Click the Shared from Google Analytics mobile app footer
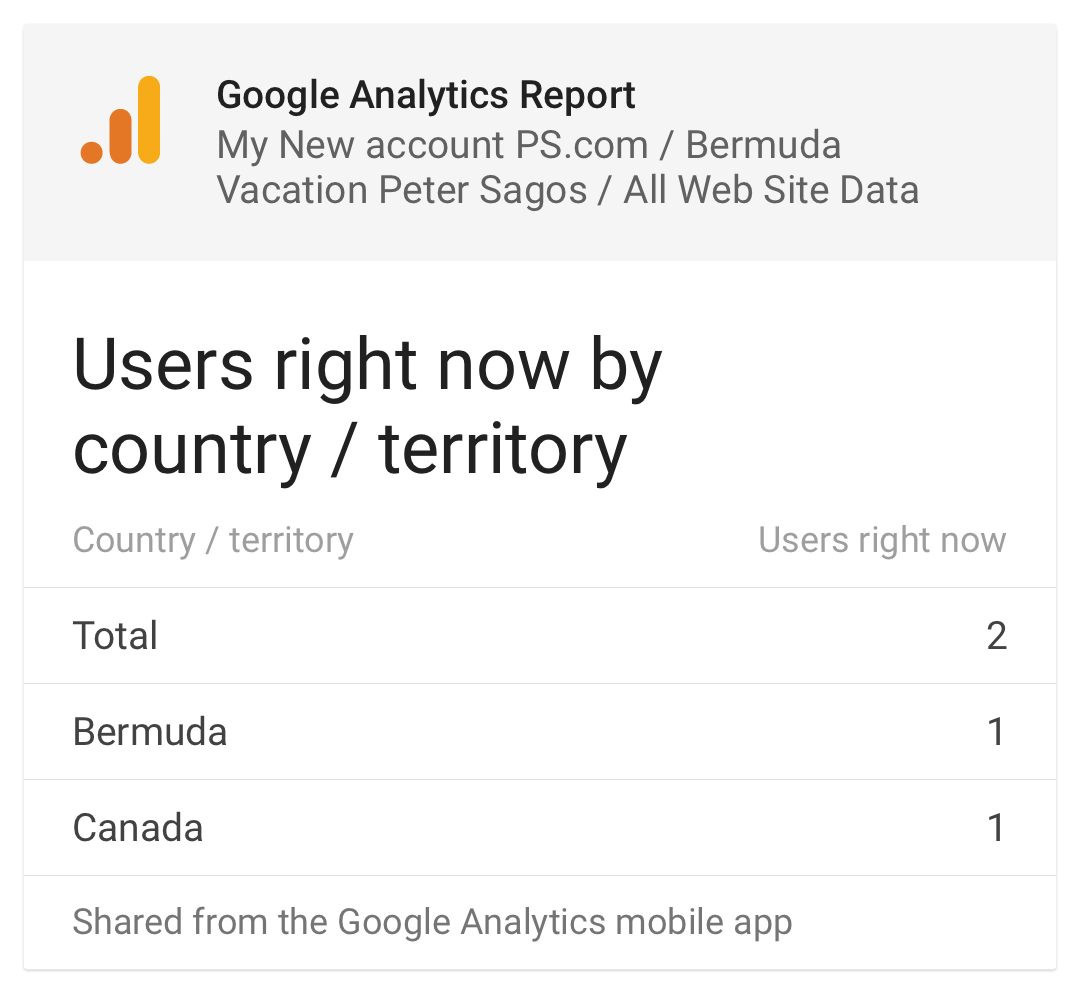This screenshot has height=993, width=1080. click(433, 922)
